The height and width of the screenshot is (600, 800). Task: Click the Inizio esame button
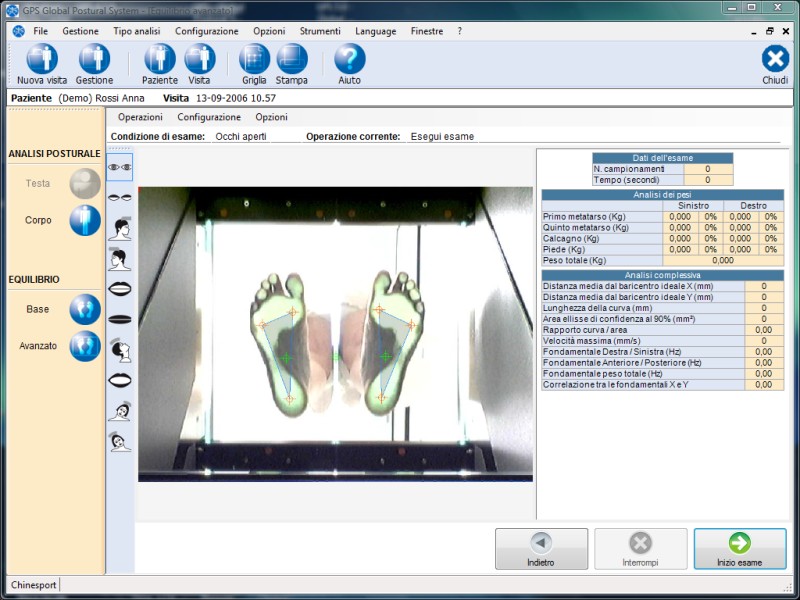coord(739,549)
